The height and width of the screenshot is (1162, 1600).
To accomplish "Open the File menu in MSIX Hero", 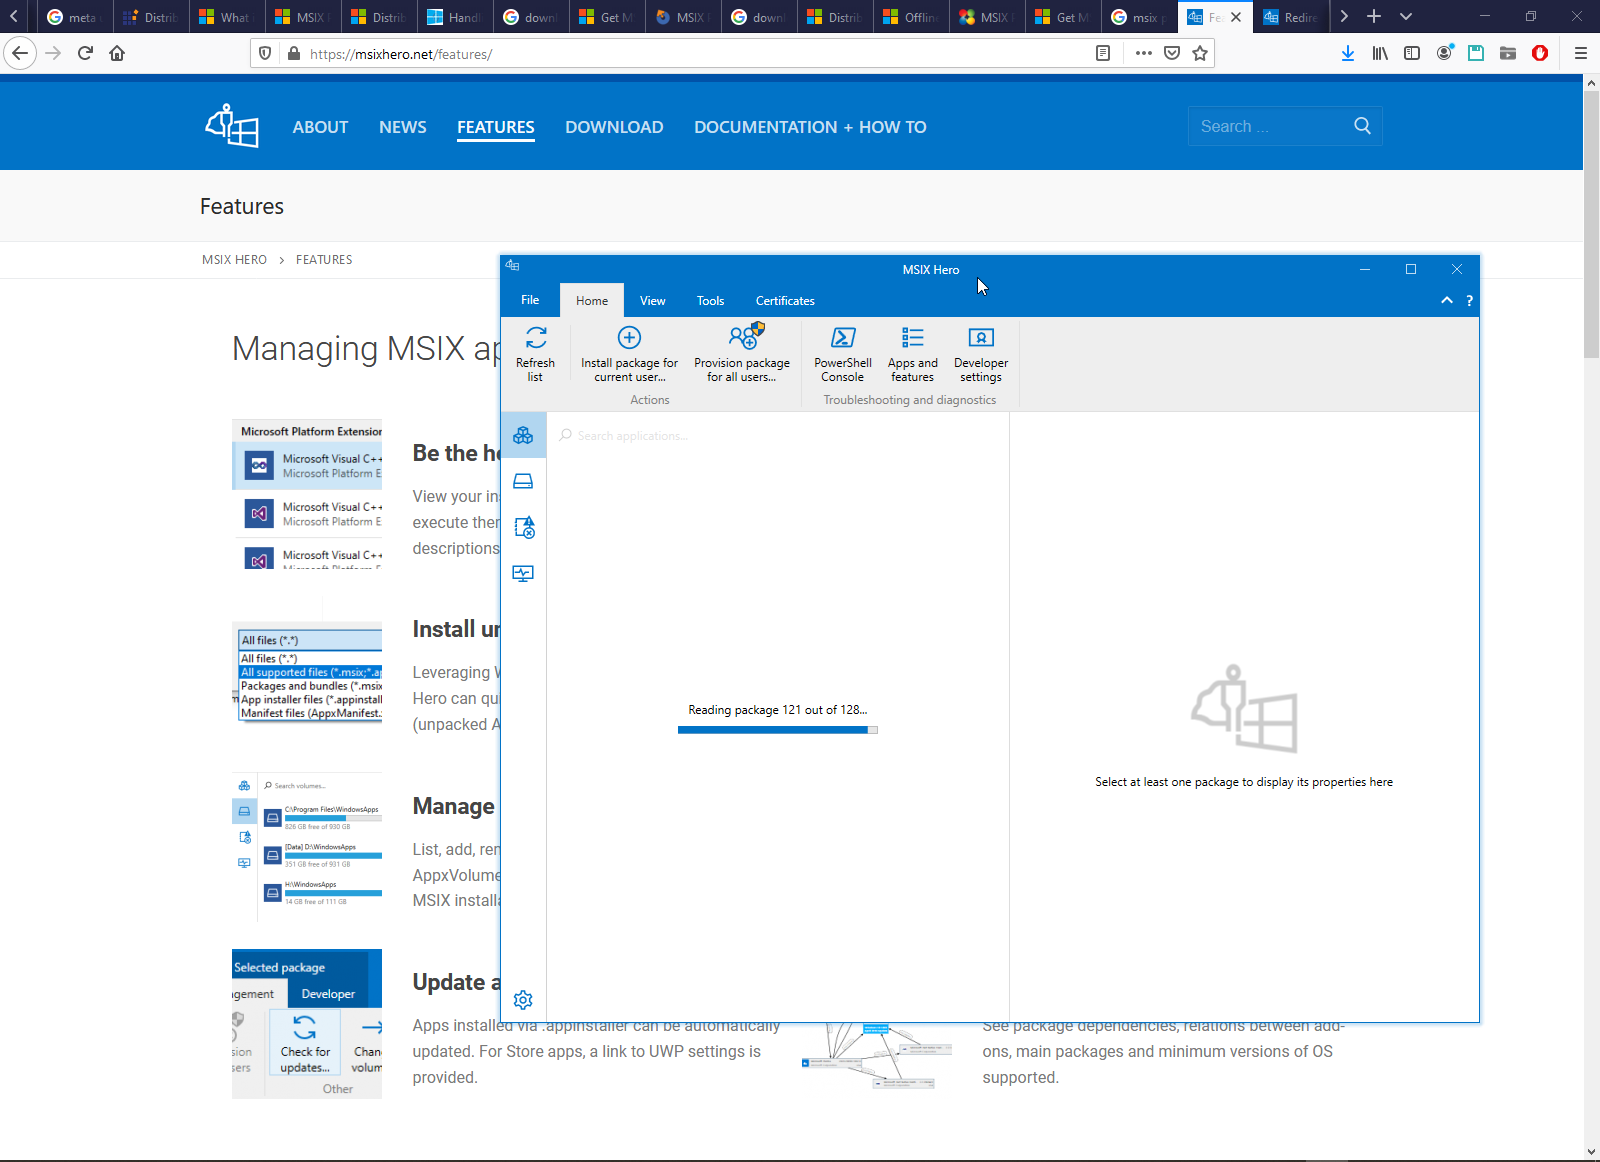I will point(530,300).
